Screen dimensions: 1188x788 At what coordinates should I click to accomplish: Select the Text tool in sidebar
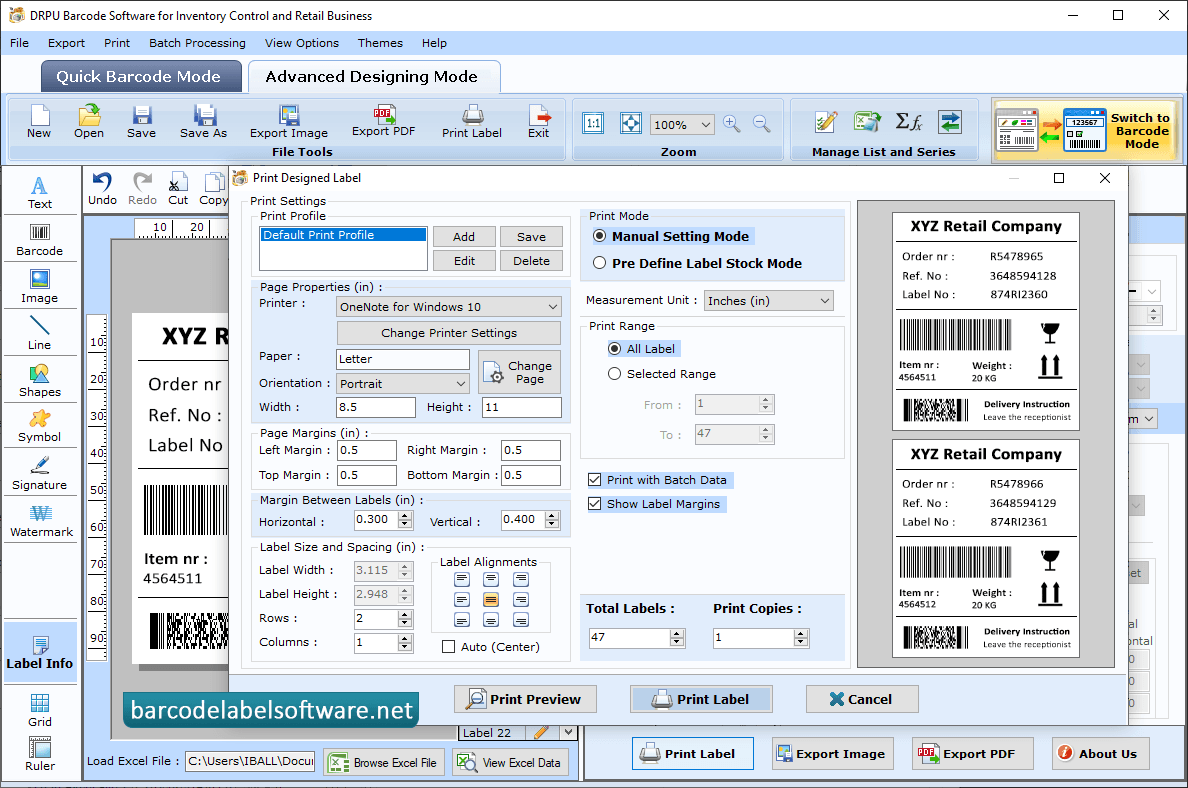39,192
